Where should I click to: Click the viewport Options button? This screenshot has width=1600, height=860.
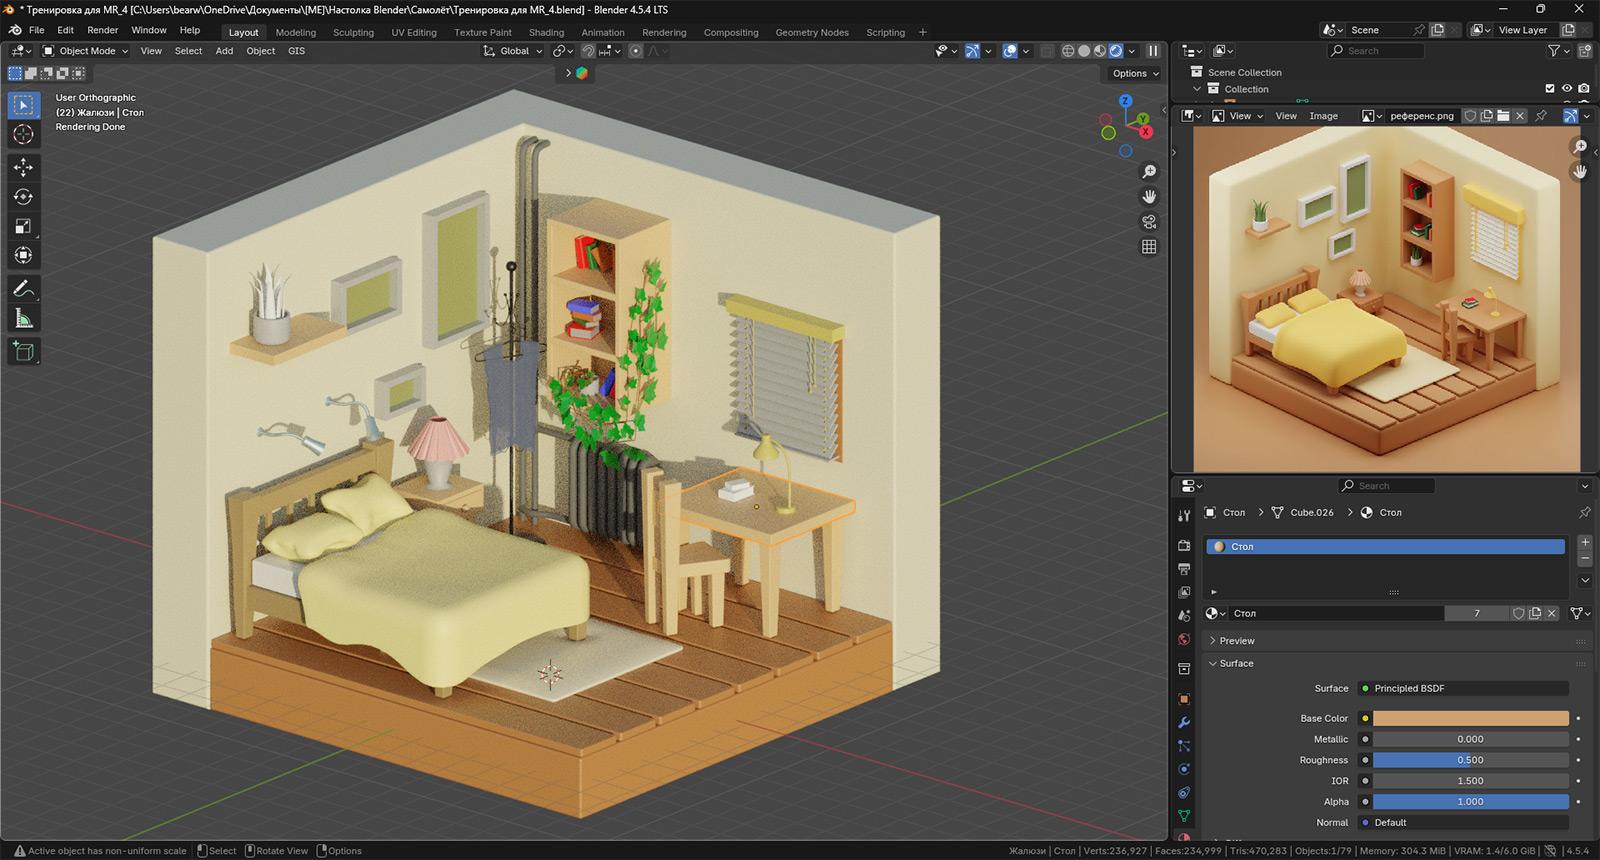[1135, 73]
